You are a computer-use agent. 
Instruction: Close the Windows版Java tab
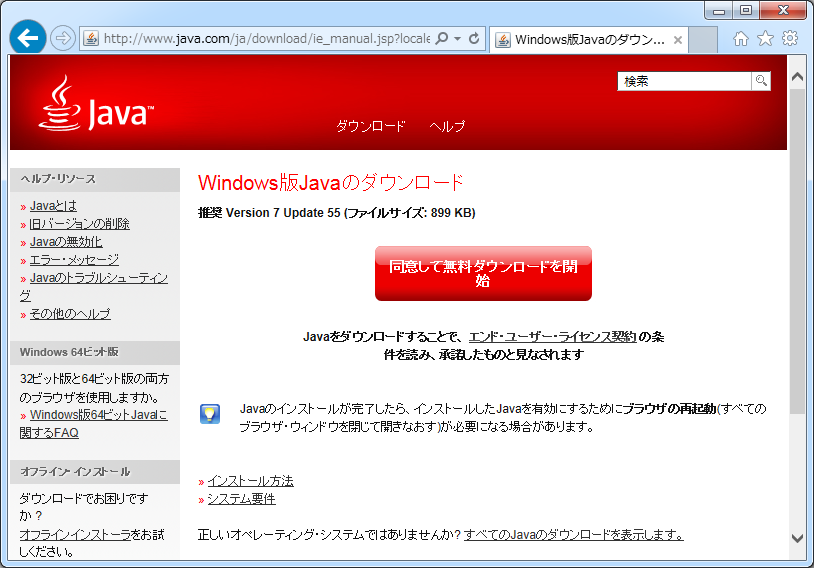click(x=677, y=40)
